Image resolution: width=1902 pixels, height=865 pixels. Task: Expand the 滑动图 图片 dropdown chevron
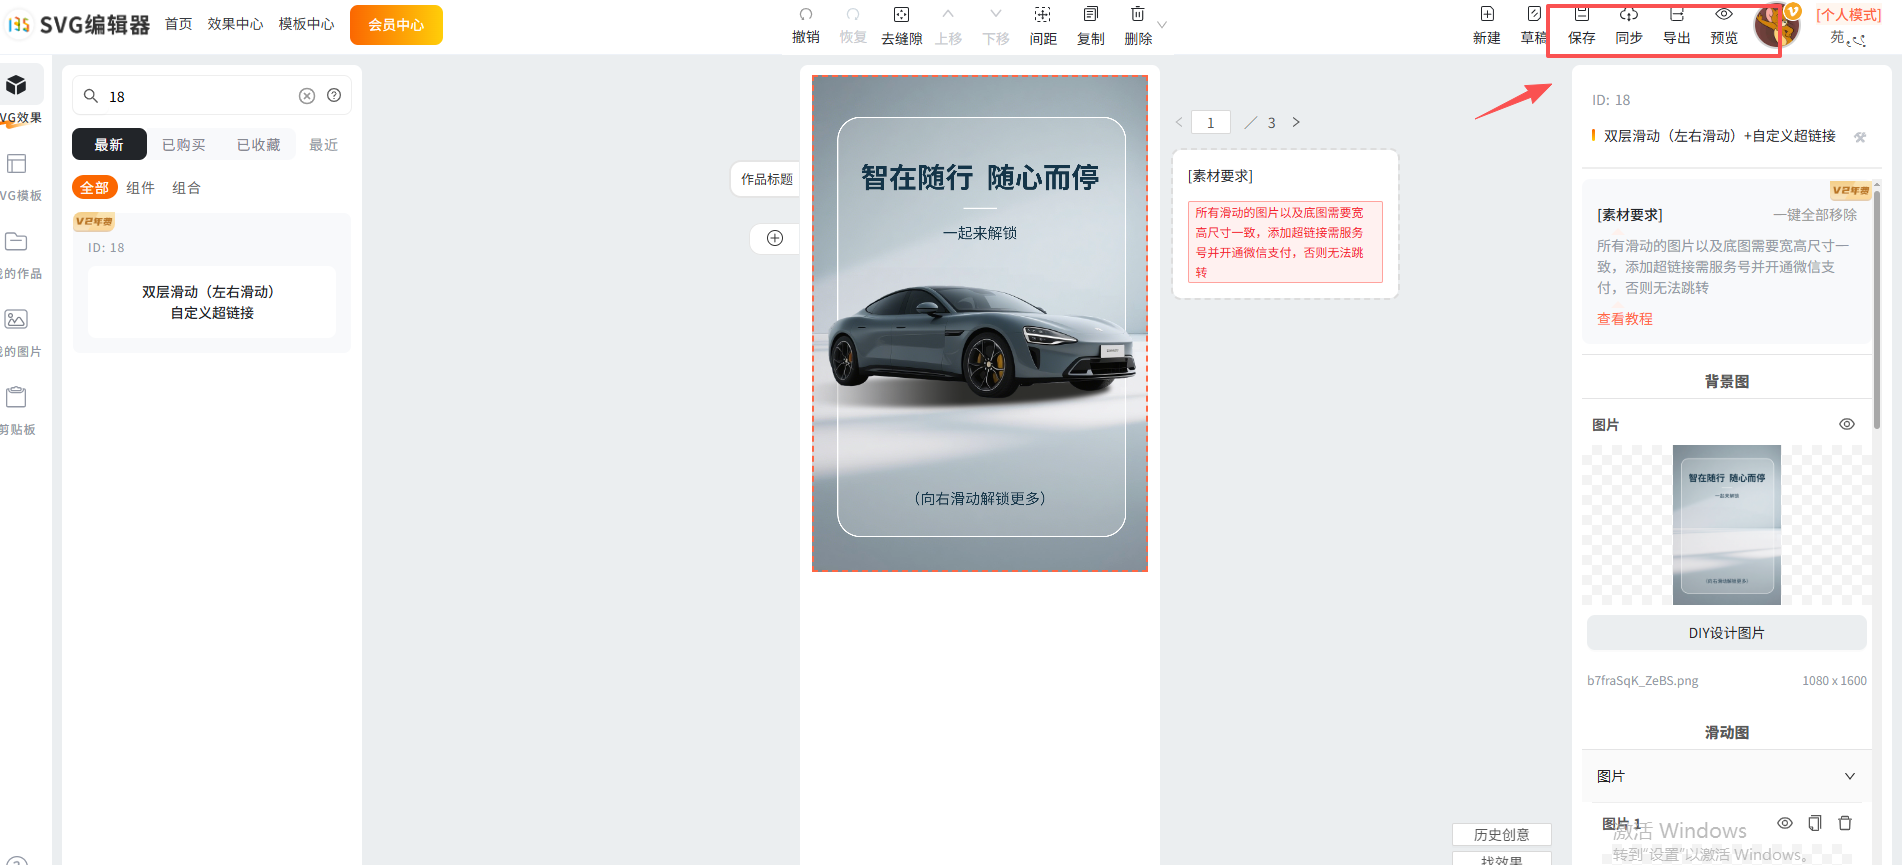click(1849, 776)
